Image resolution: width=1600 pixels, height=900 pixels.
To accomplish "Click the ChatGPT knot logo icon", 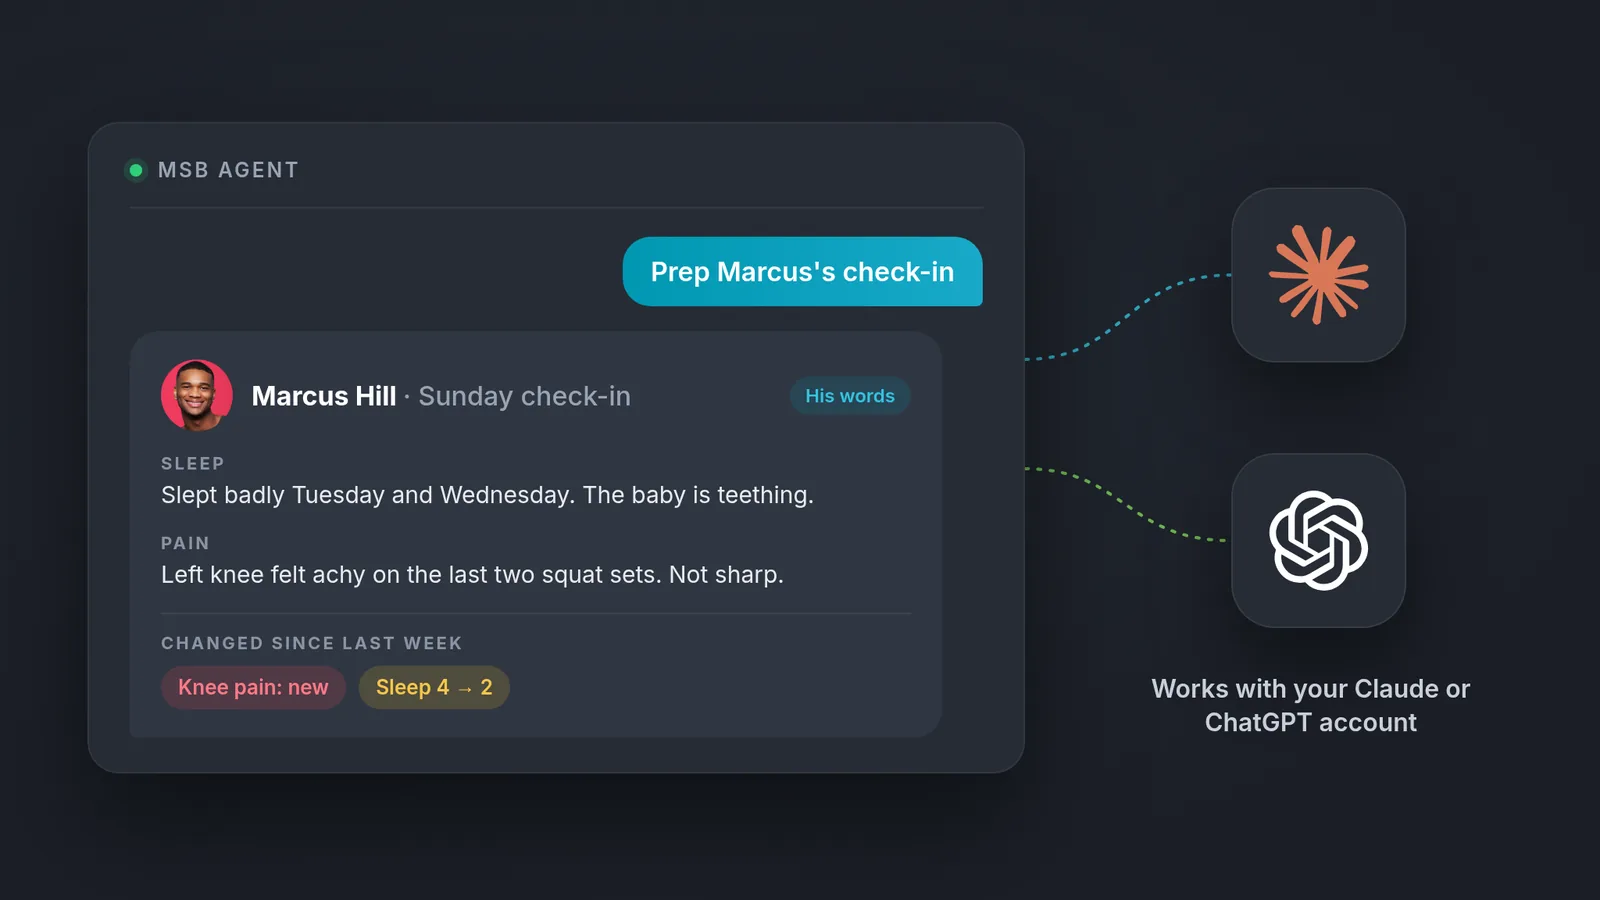I will 1318,540.
